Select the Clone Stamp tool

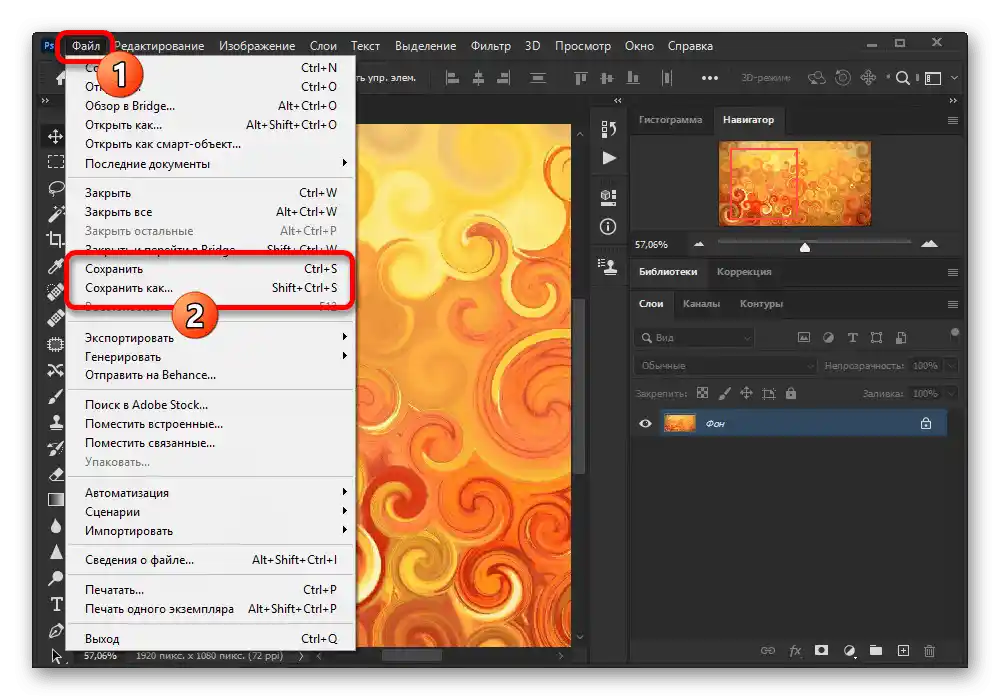click(x=55, y=422)
